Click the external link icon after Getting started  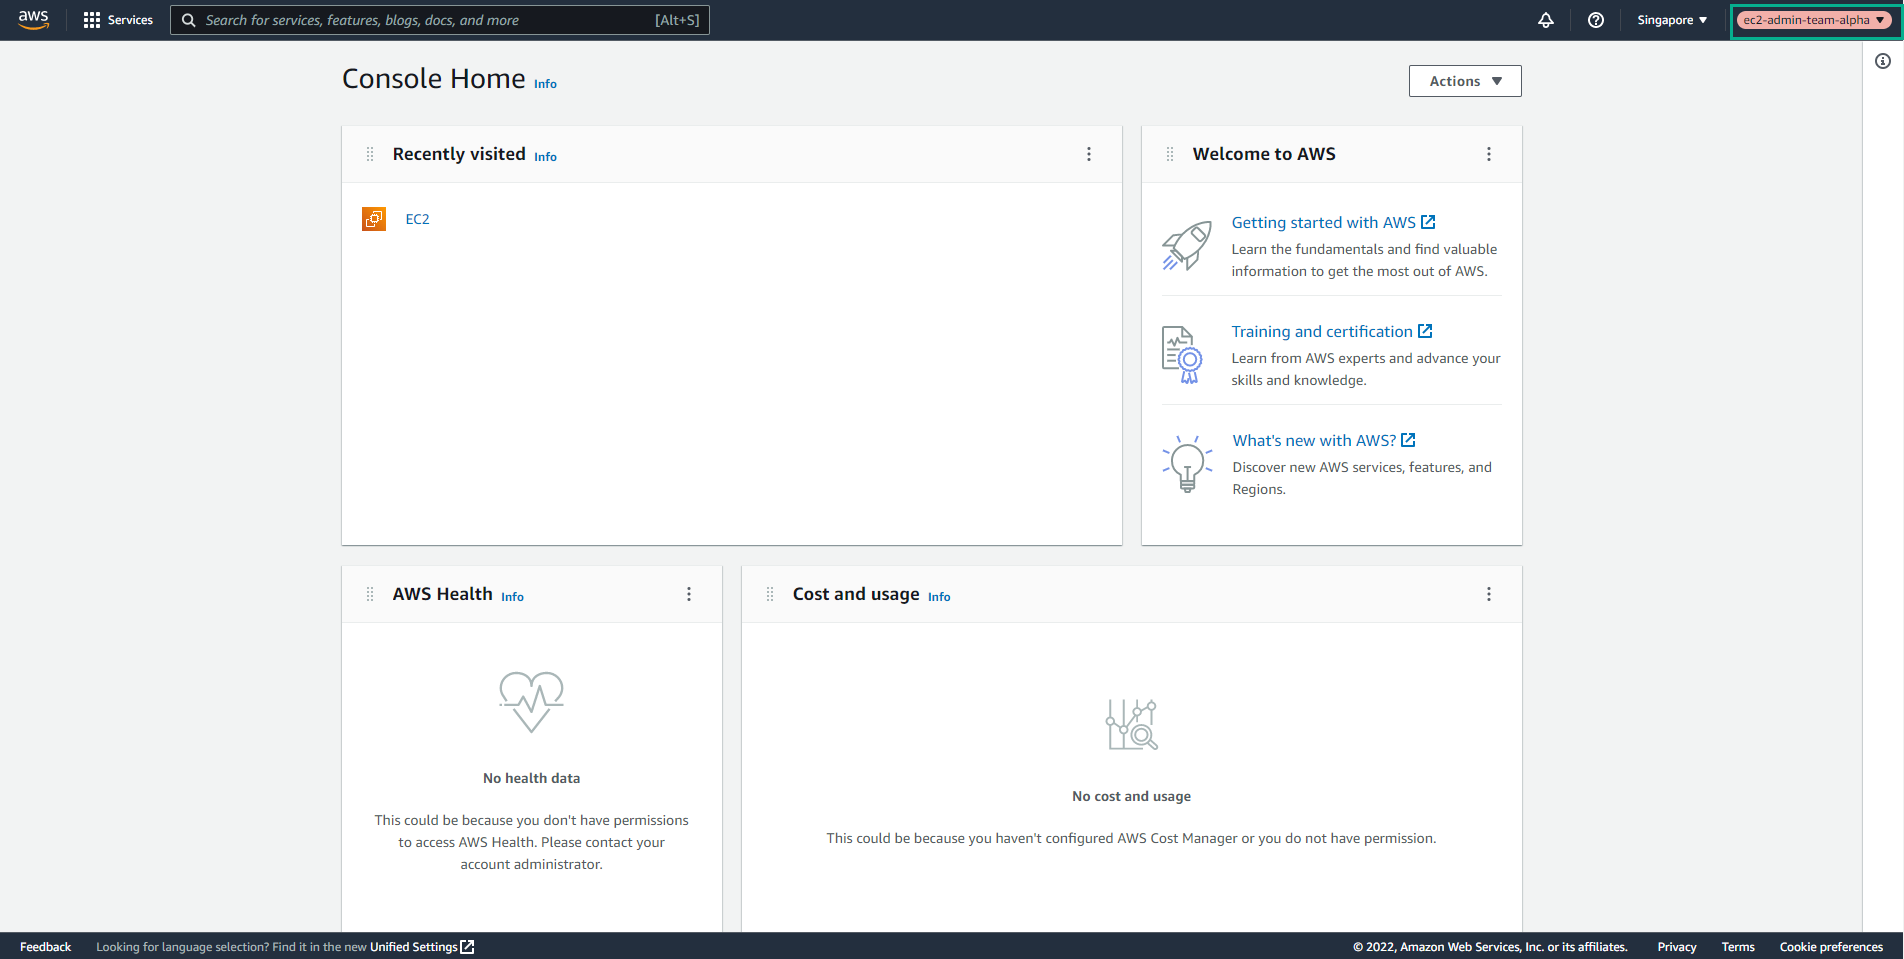[1428, 222]
